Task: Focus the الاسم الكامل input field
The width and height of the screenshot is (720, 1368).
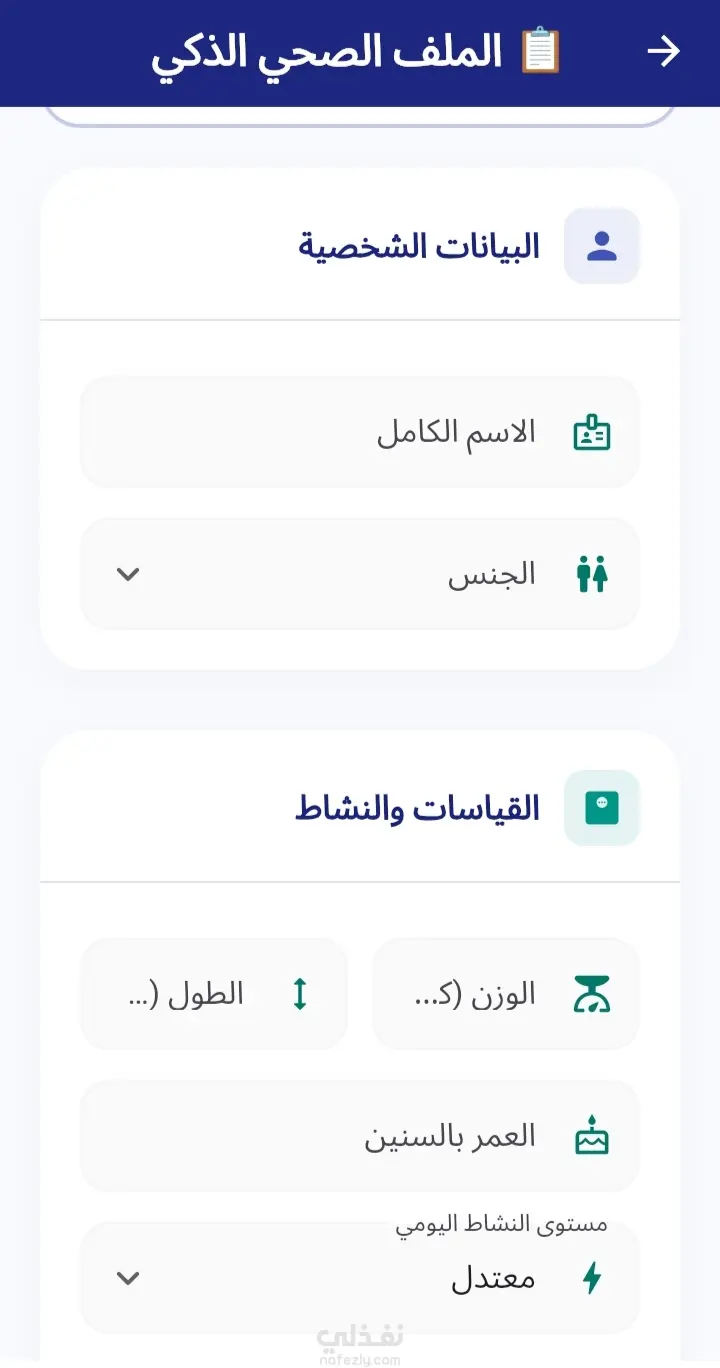Action: click(x=360, y=433)
